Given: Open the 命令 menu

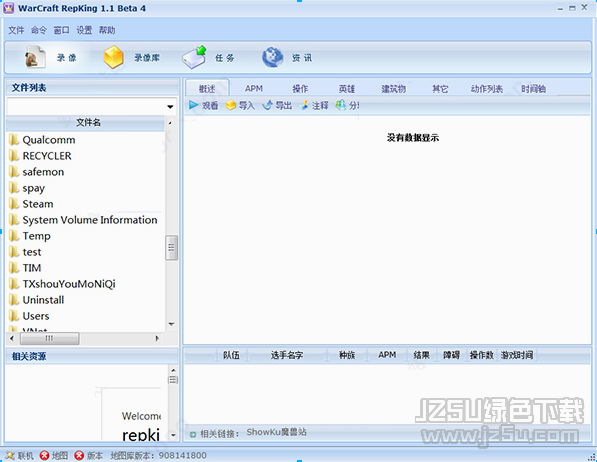Looking at the screenshot, I should click(x=39, y=30).
